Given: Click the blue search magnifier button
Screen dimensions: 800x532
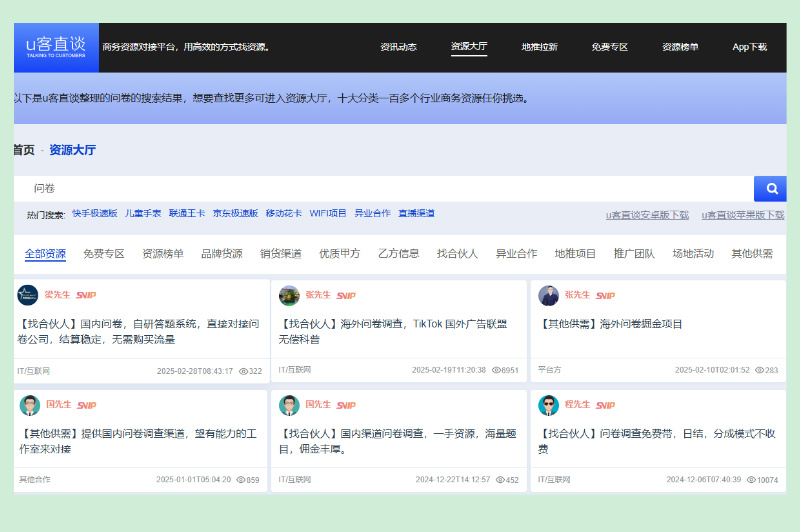Looking at the screenshot, I should [770, 189].
